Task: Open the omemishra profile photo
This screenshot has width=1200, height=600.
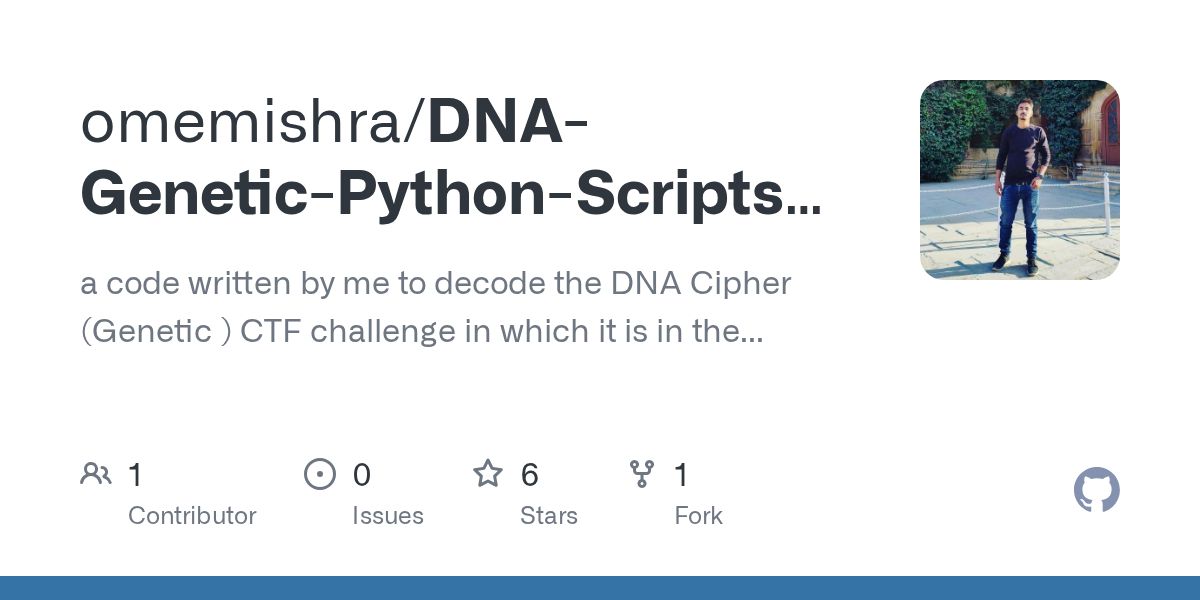Action: (1019, 180)
